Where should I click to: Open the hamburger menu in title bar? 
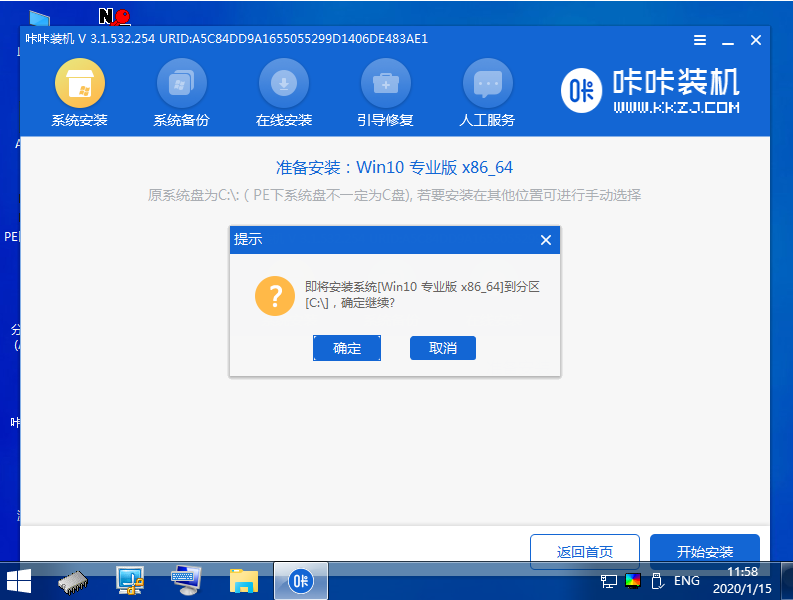pos(700,40)
